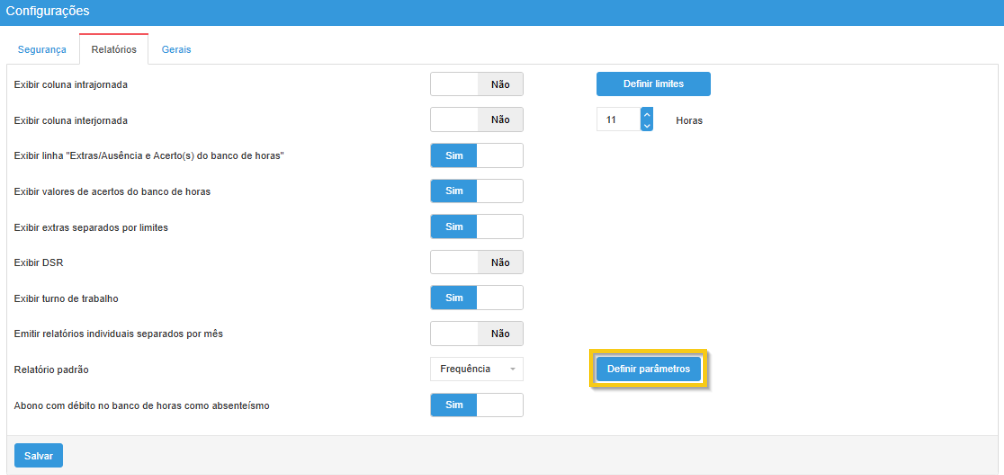Disable Extras/Ausência e Acerto(s) line toggle
This screenshot has height=475, width=1004.
[x=476, y=156]
